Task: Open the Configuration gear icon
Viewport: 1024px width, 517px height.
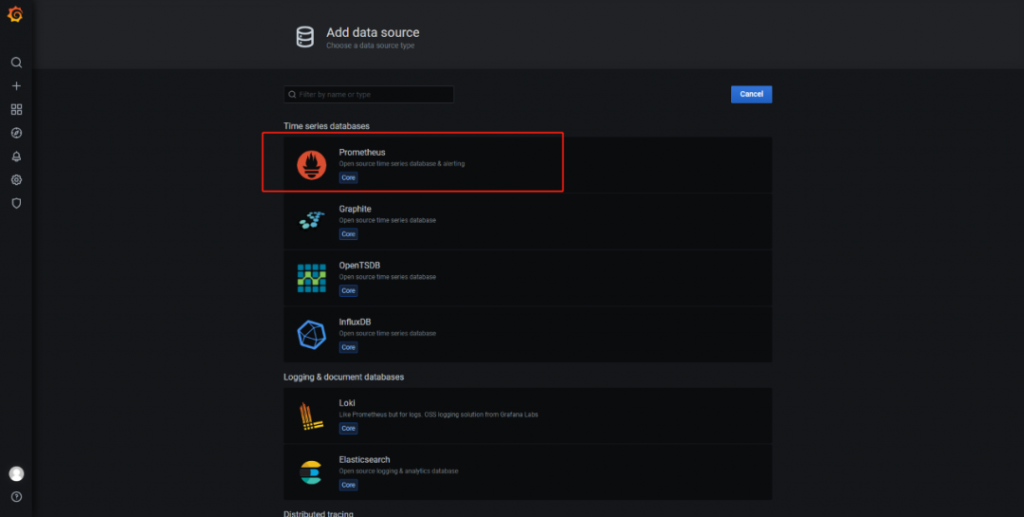Action: pos(16,180)
